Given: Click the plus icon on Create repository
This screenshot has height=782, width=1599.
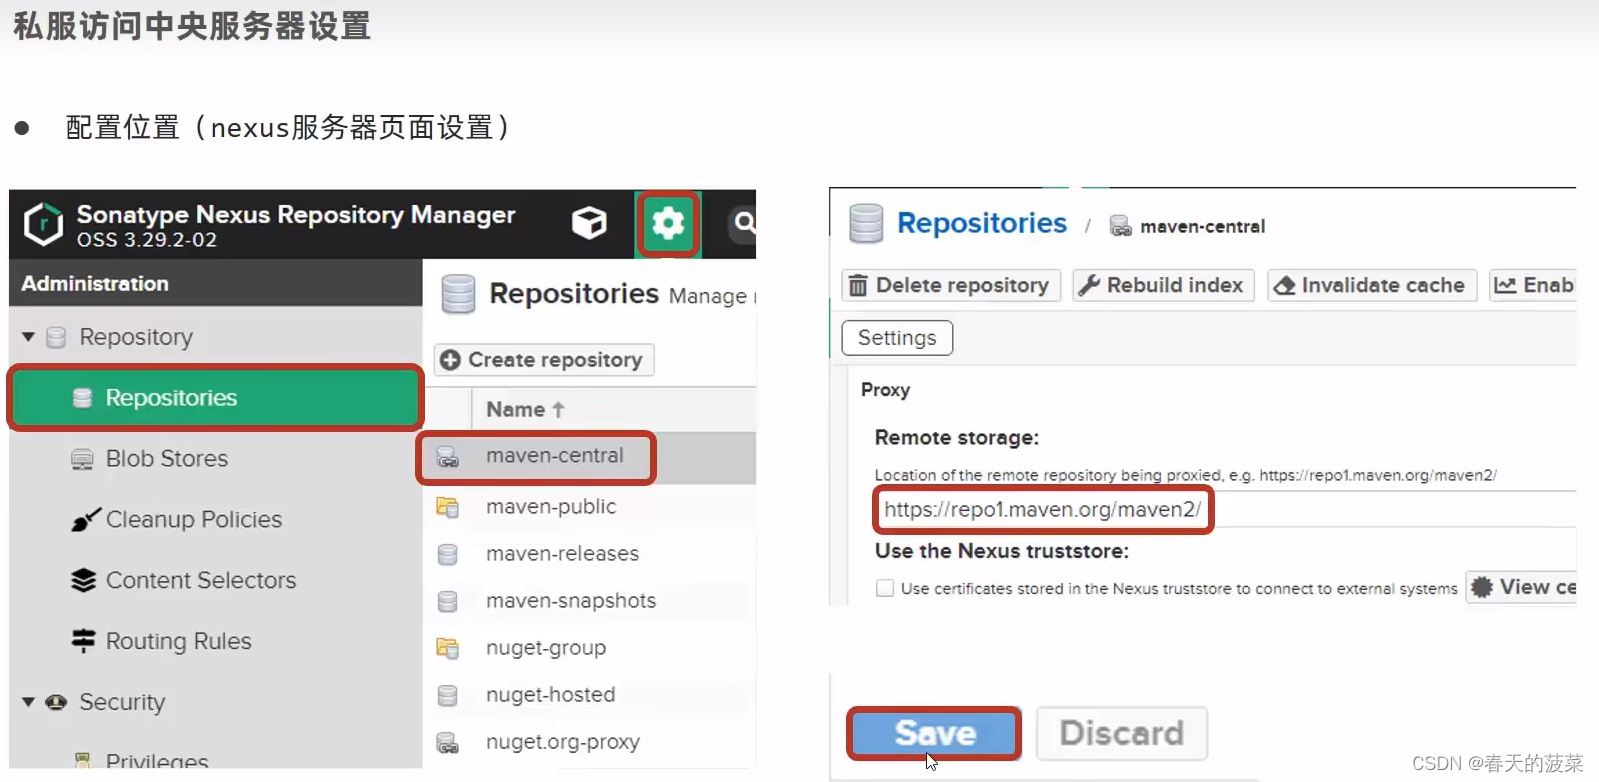Looking at the screenshot, I should (451, 360).
